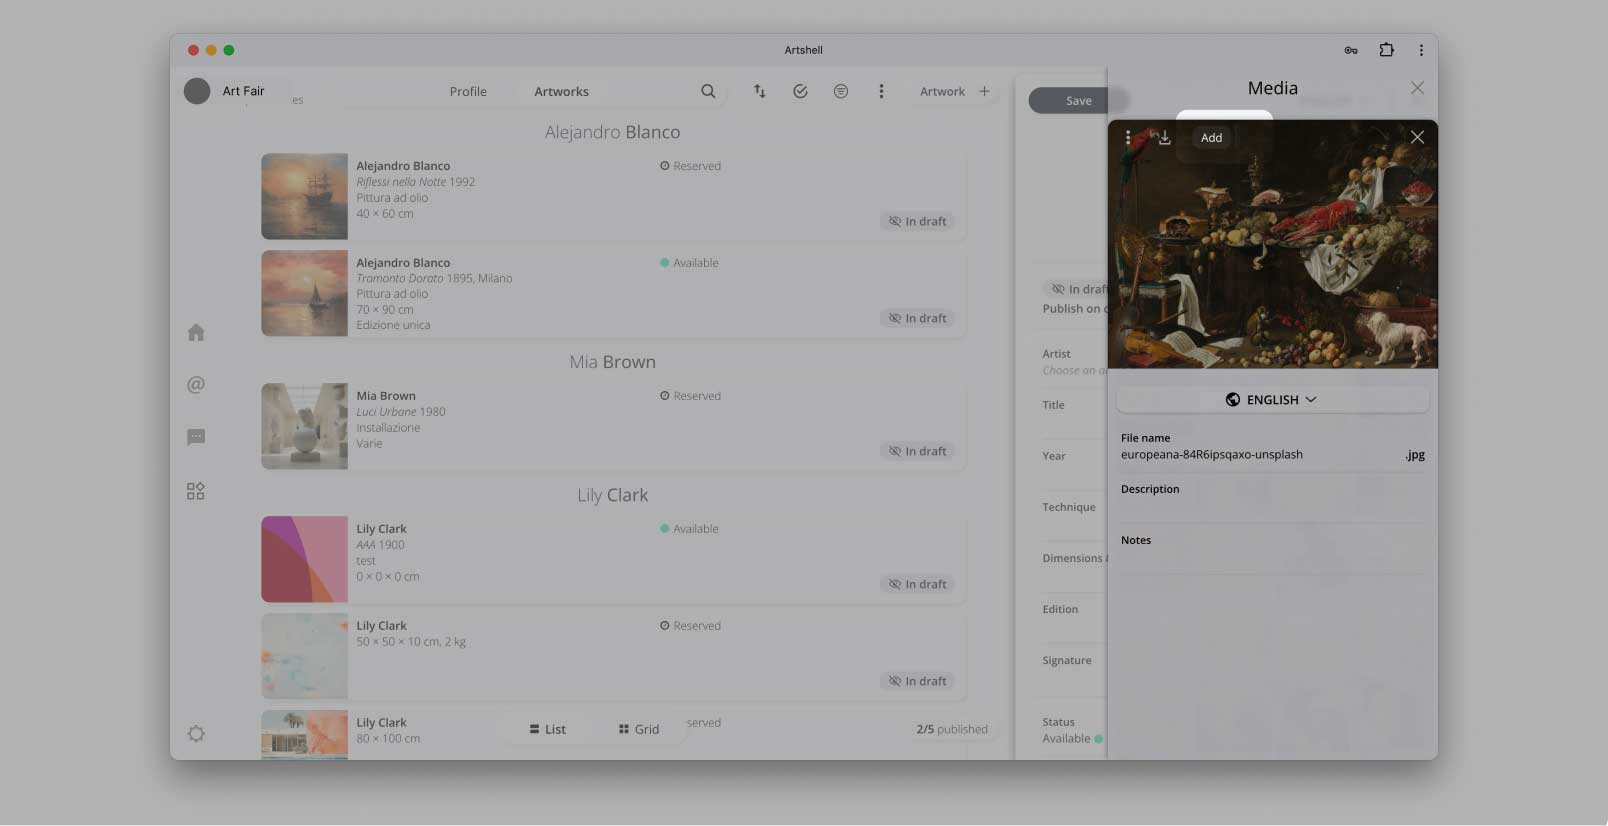Open the Home sidebar icon
This screenshot has height=826, width=1608.
point(196,332)
